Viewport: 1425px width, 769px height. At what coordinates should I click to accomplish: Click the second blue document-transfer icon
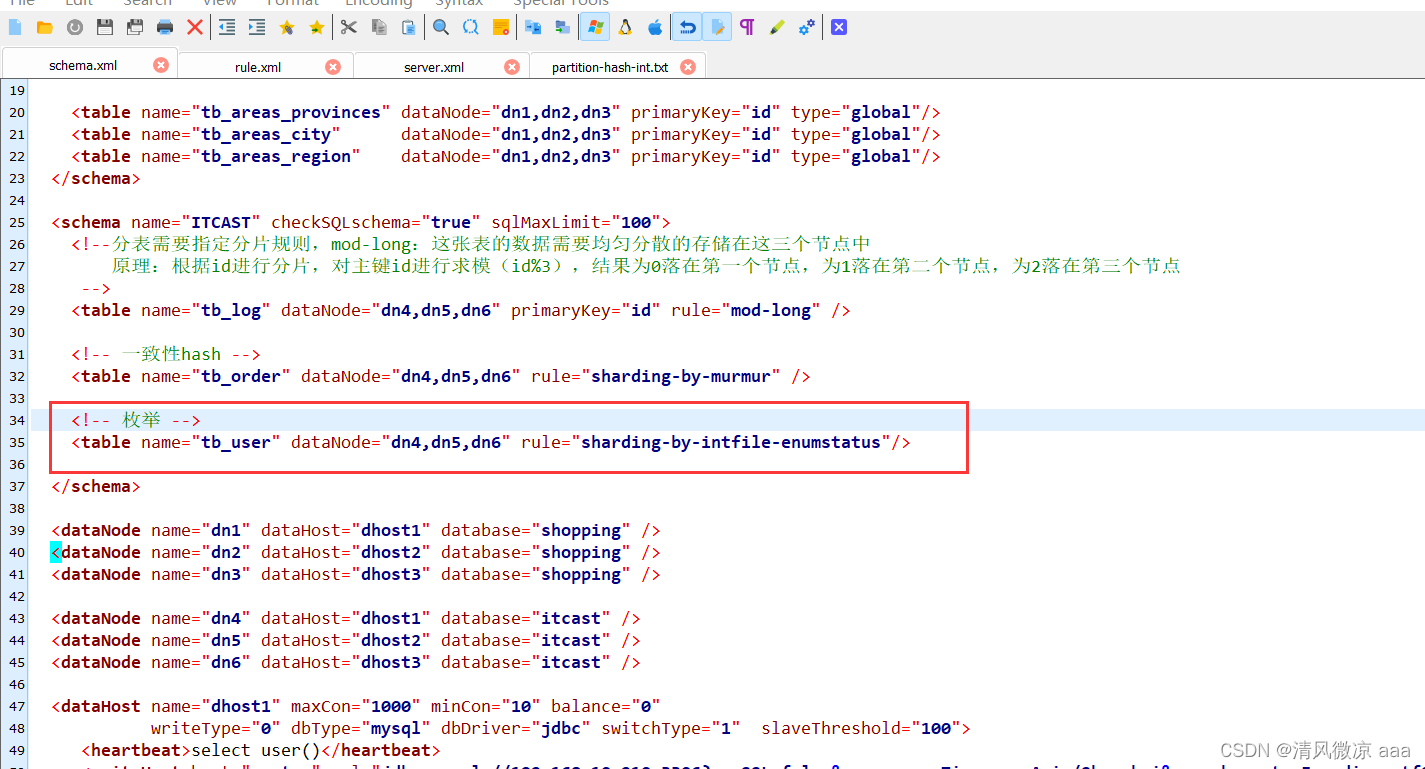click(x=563, y=28)
